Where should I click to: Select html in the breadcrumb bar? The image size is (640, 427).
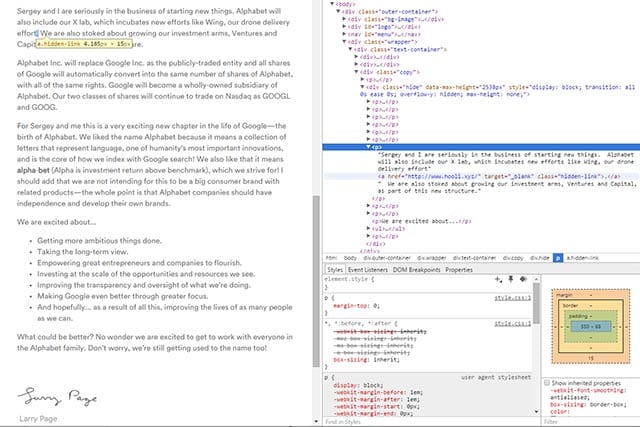point(331,258)
